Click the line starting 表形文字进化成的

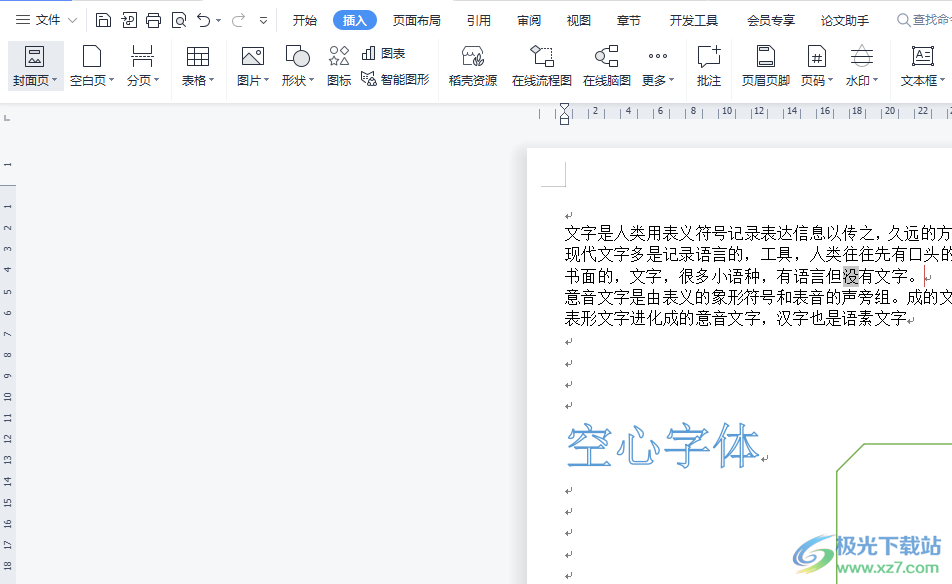(x=736, y=318)
